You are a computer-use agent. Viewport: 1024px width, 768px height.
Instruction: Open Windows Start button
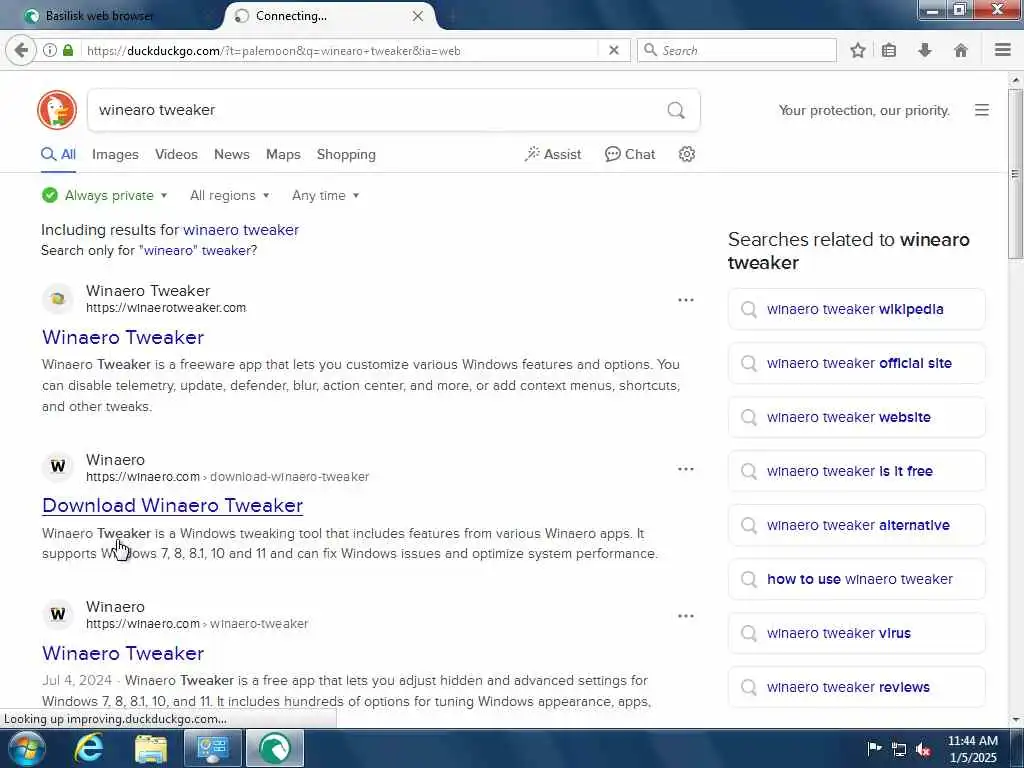(27, 748)
